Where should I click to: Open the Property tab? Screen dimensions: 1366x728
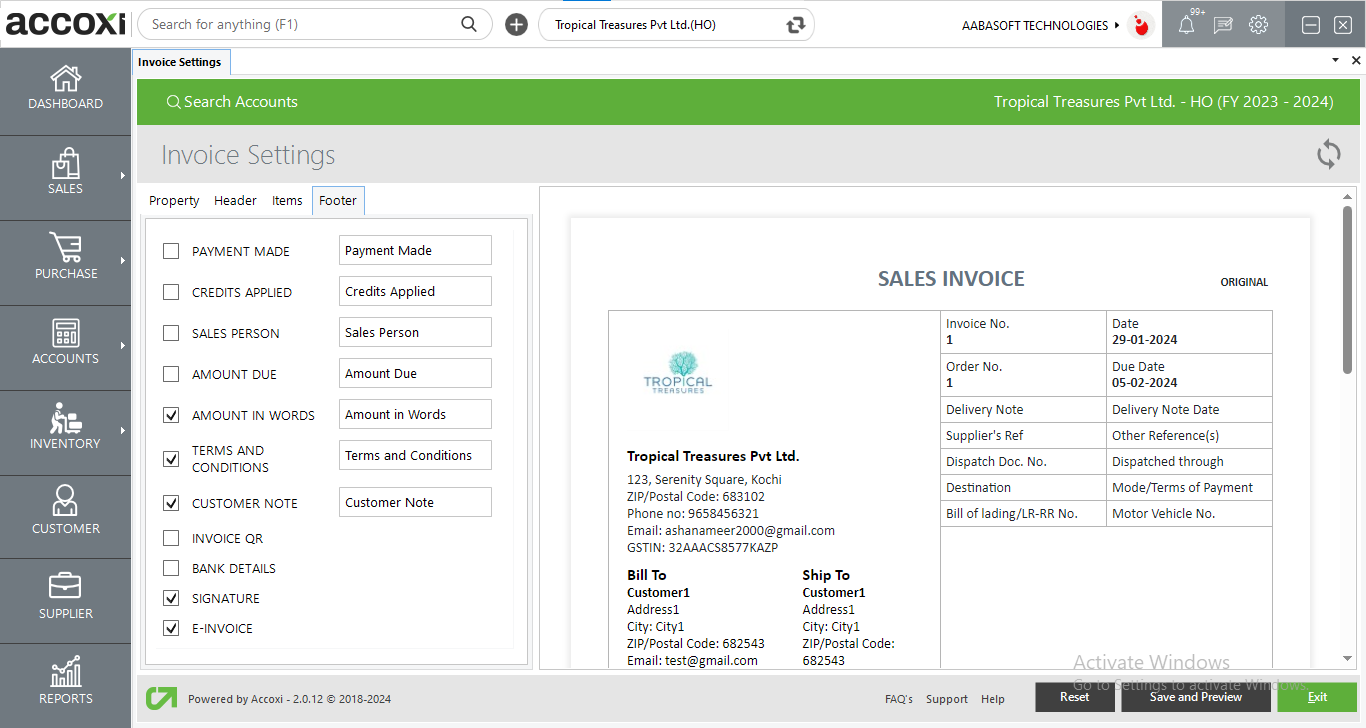coord(174,201)
